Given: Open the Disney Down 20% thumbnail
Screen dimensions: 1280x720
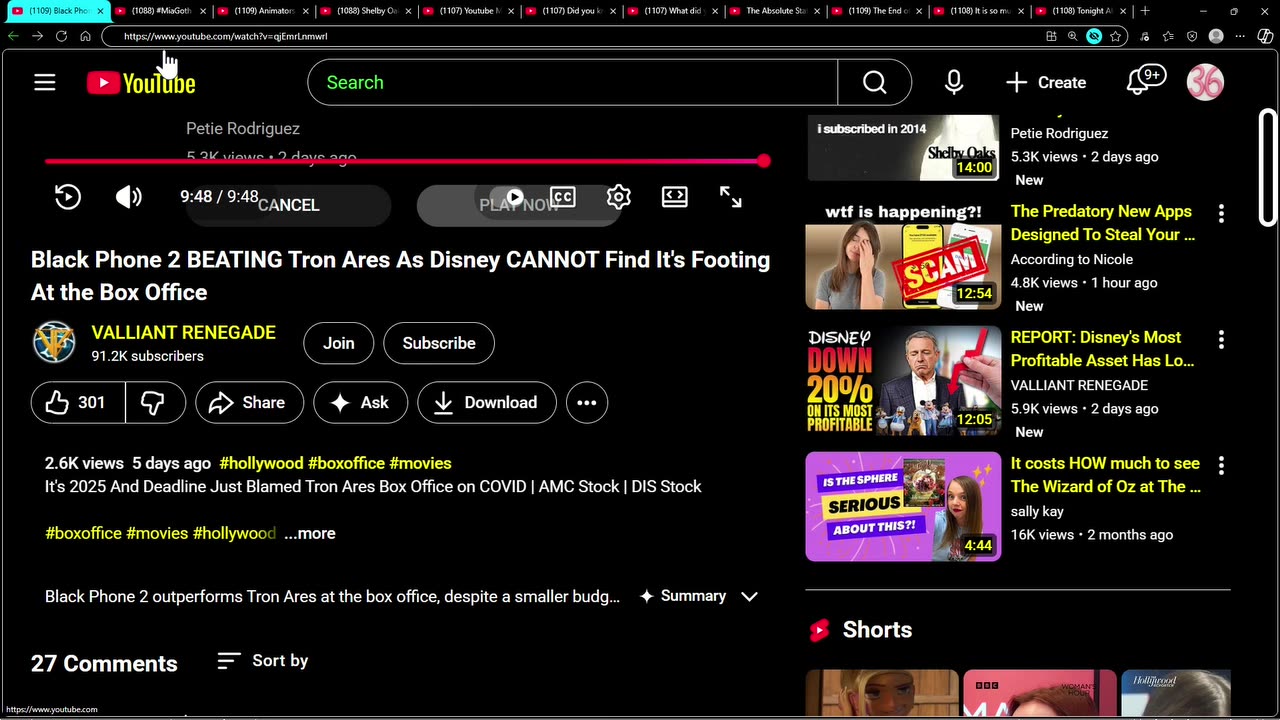Looking at the screenshot, I should point(903,381).
